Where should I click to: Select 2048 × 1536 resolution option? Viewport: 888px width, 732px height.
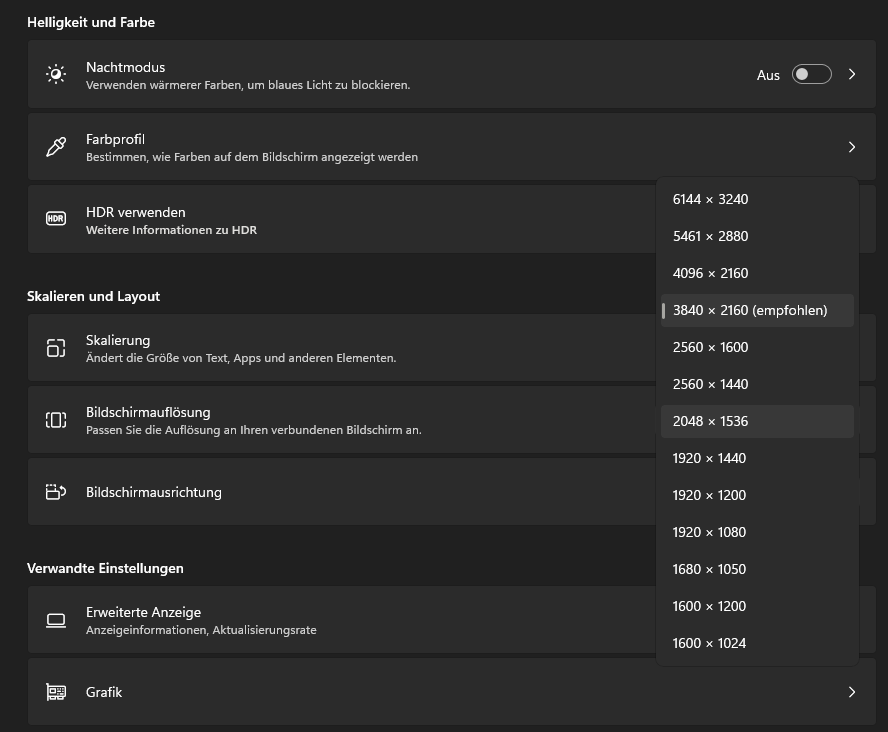click(x=710, y=421)
